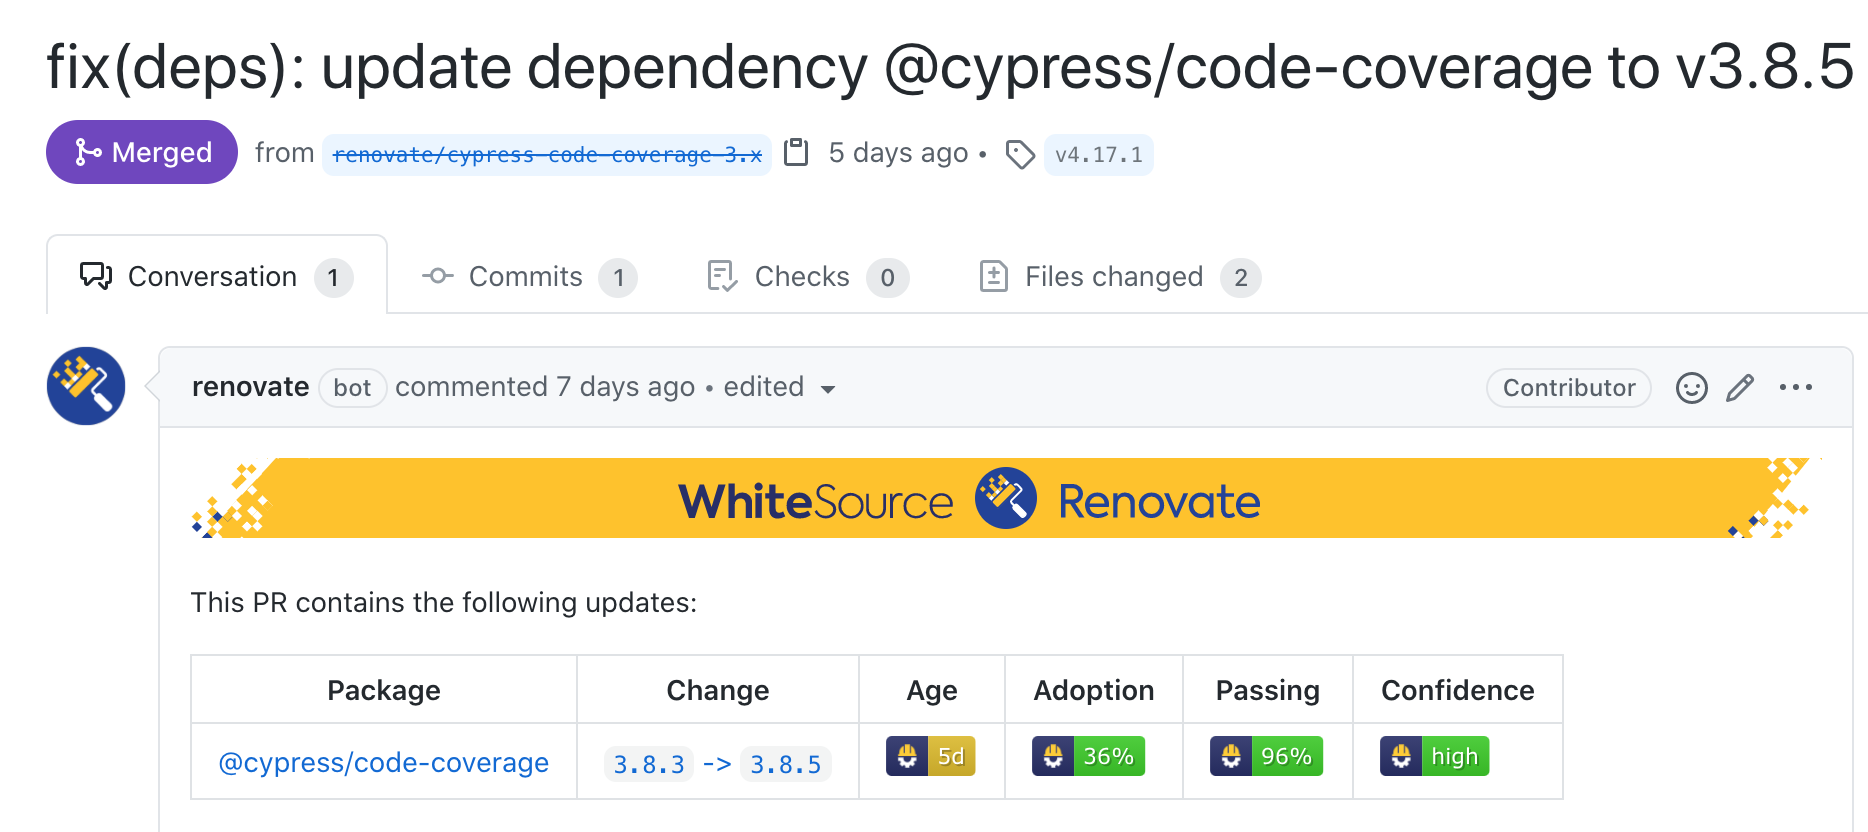Viewport: 1868px width, 832px height.
Task: Click the pull request title
Action: [x=950, y=67]
